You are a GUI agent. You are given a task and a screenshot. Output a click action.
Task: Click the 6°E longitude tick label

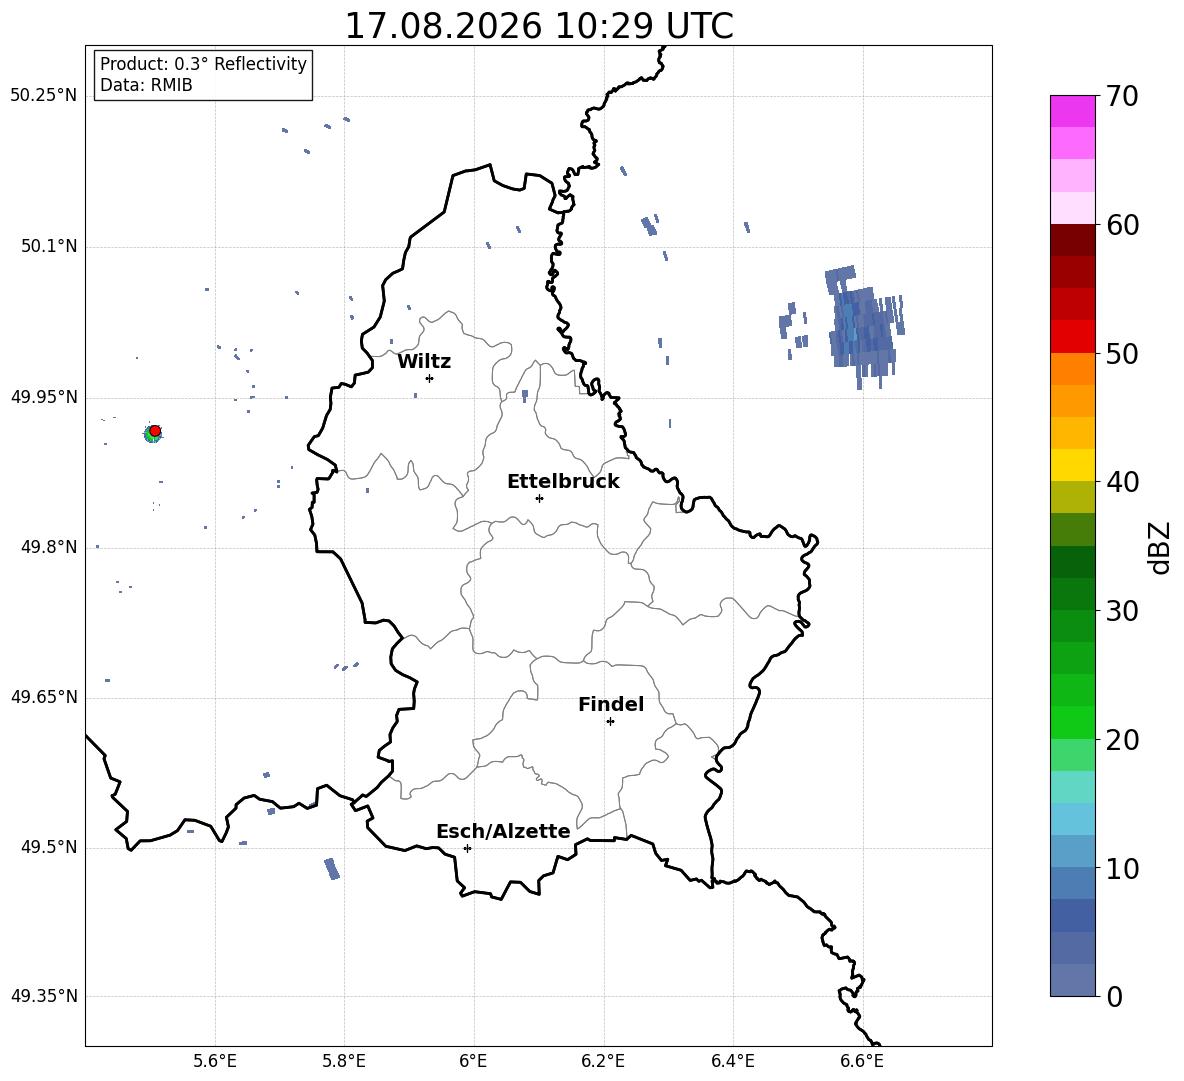(473, 1062)
